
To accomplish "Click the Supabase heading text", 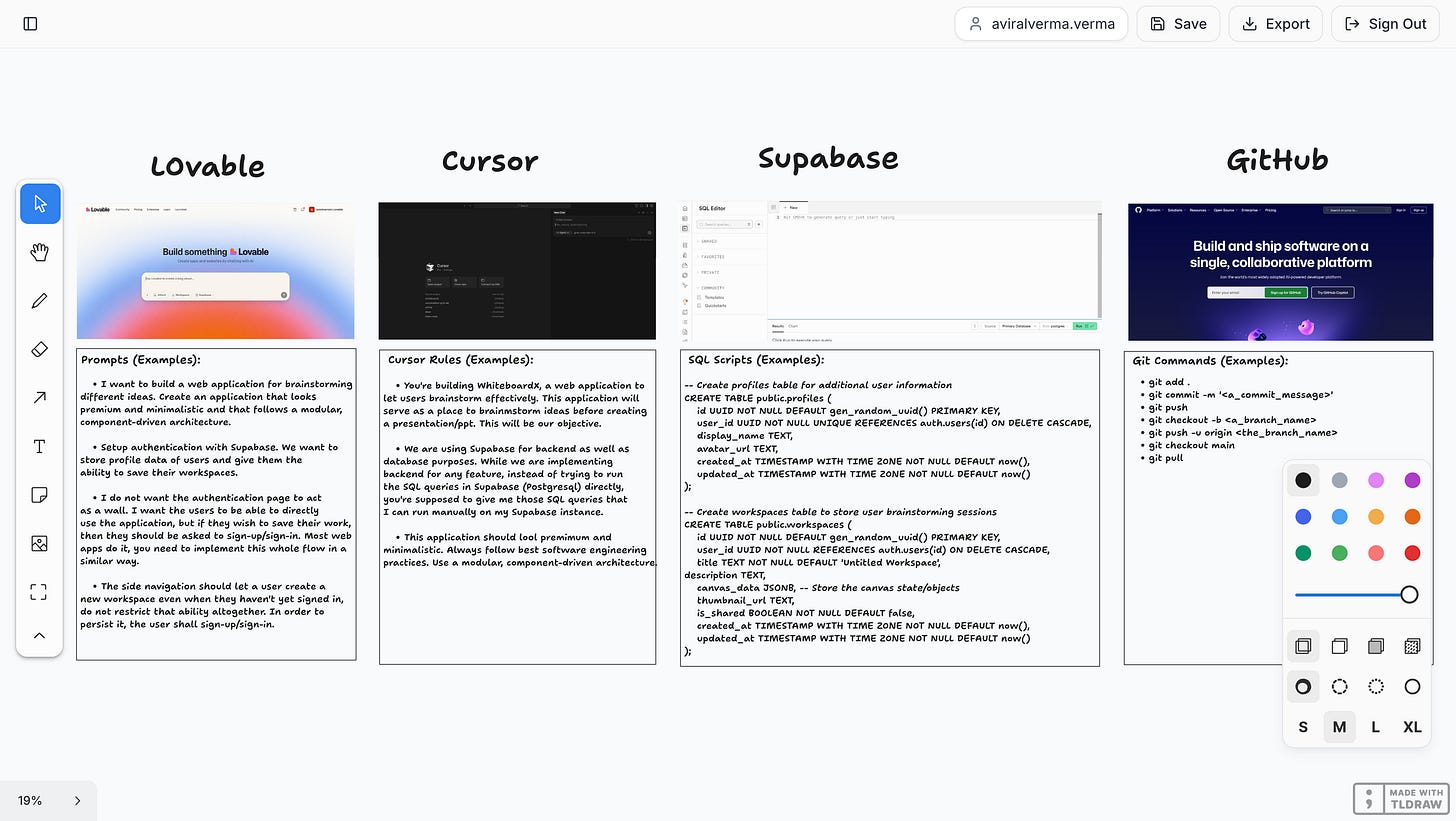I will coord(828,158).
